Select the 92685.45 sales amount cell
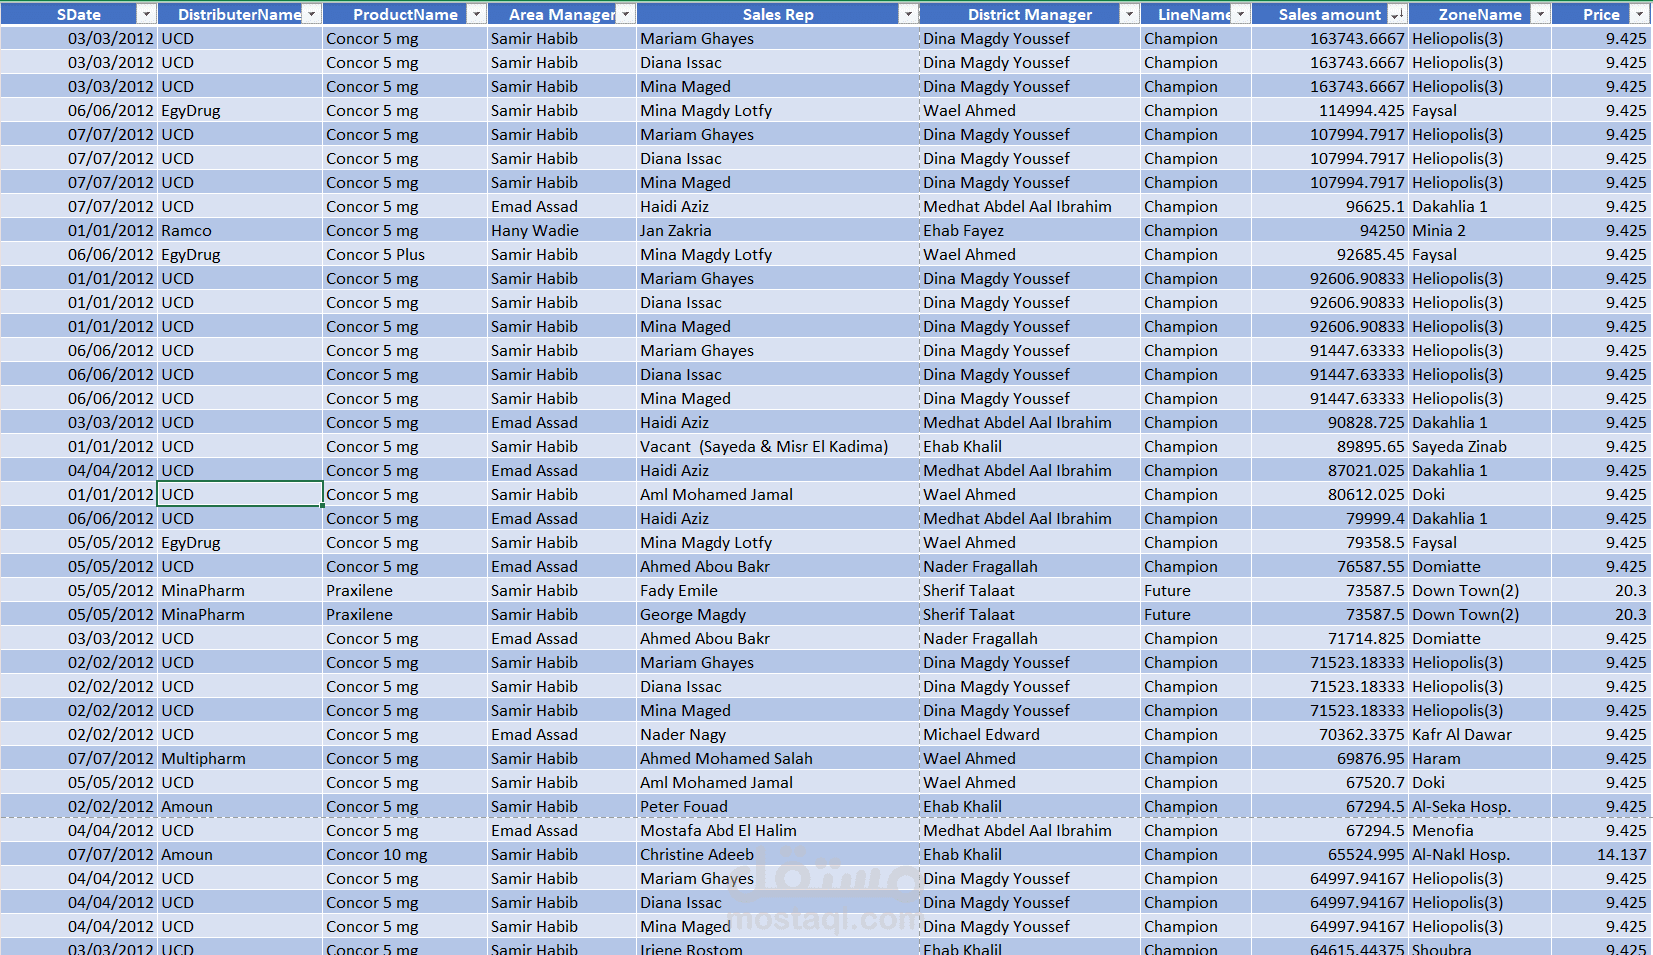The image size is (1653, 955). pyautogui.click(x=1330, y=254)
